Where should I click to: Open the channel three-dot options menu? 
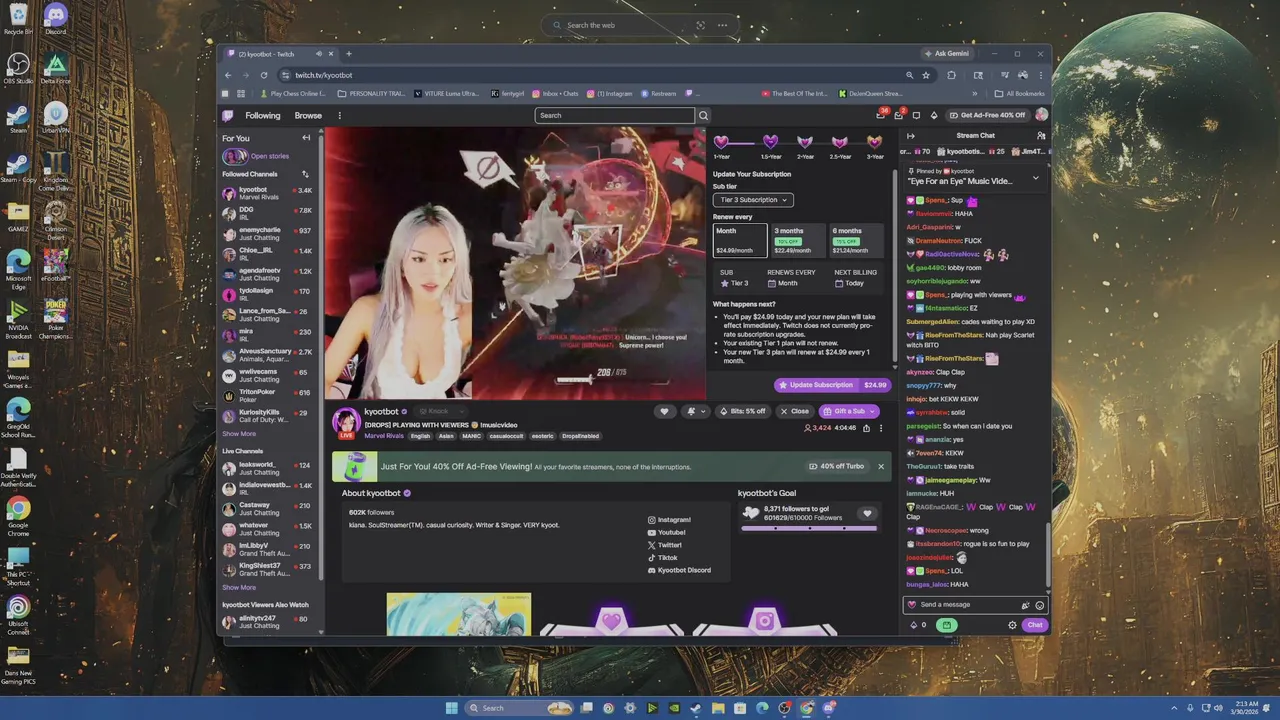click(x=881, y=428)
